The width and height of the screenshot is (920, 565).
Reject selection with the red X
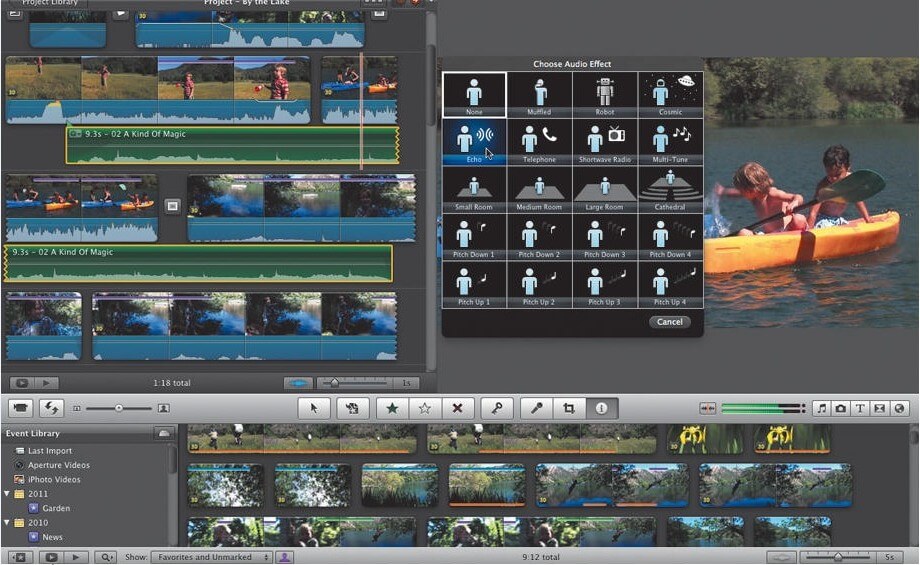pyautogui.click(x=458, y=408)
